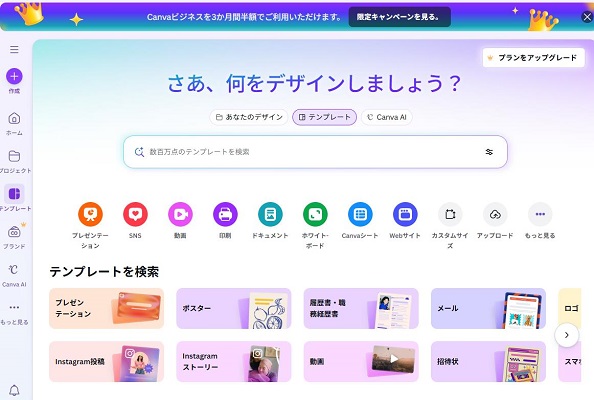
Task: Open Poster template category card
Action: pyautogui.click(x=234, y=308)
